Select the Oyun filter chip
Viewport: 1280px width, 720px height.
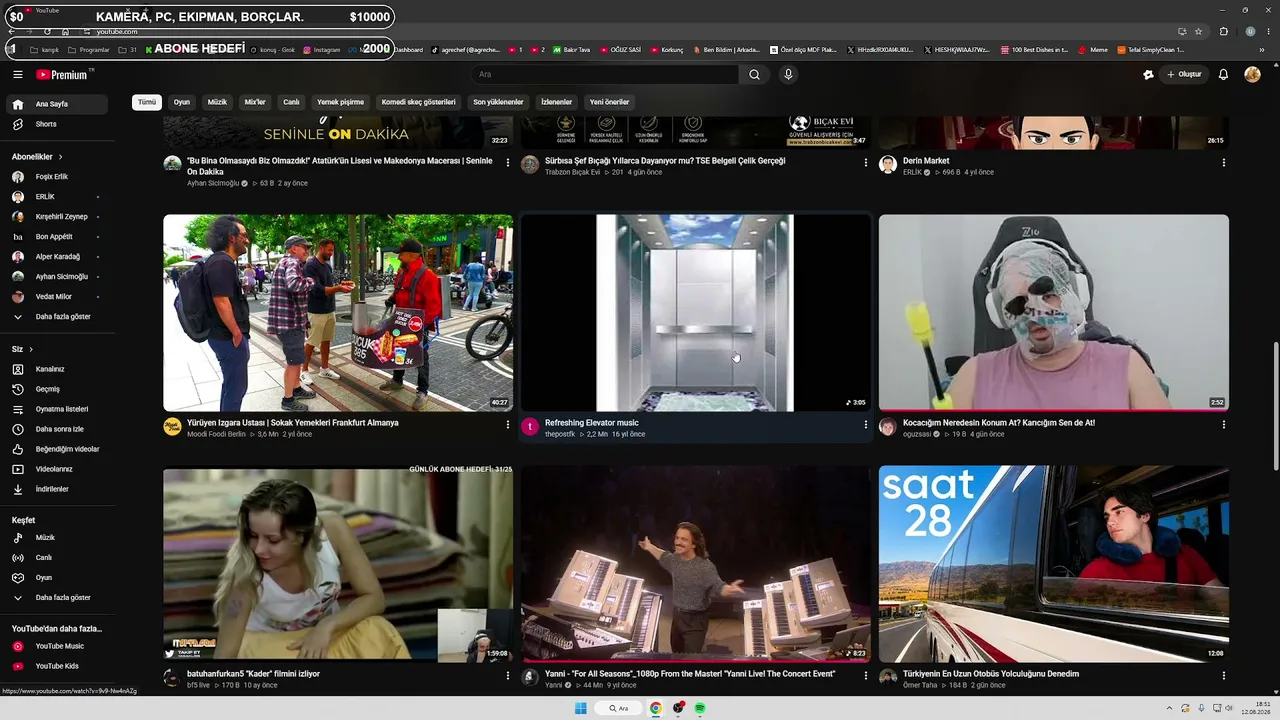182,102
